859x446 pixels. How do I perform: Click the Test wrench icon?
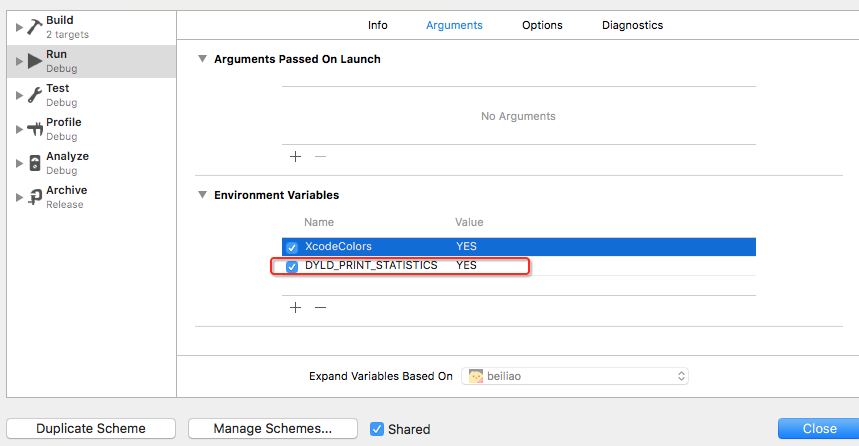pos(34,95)
